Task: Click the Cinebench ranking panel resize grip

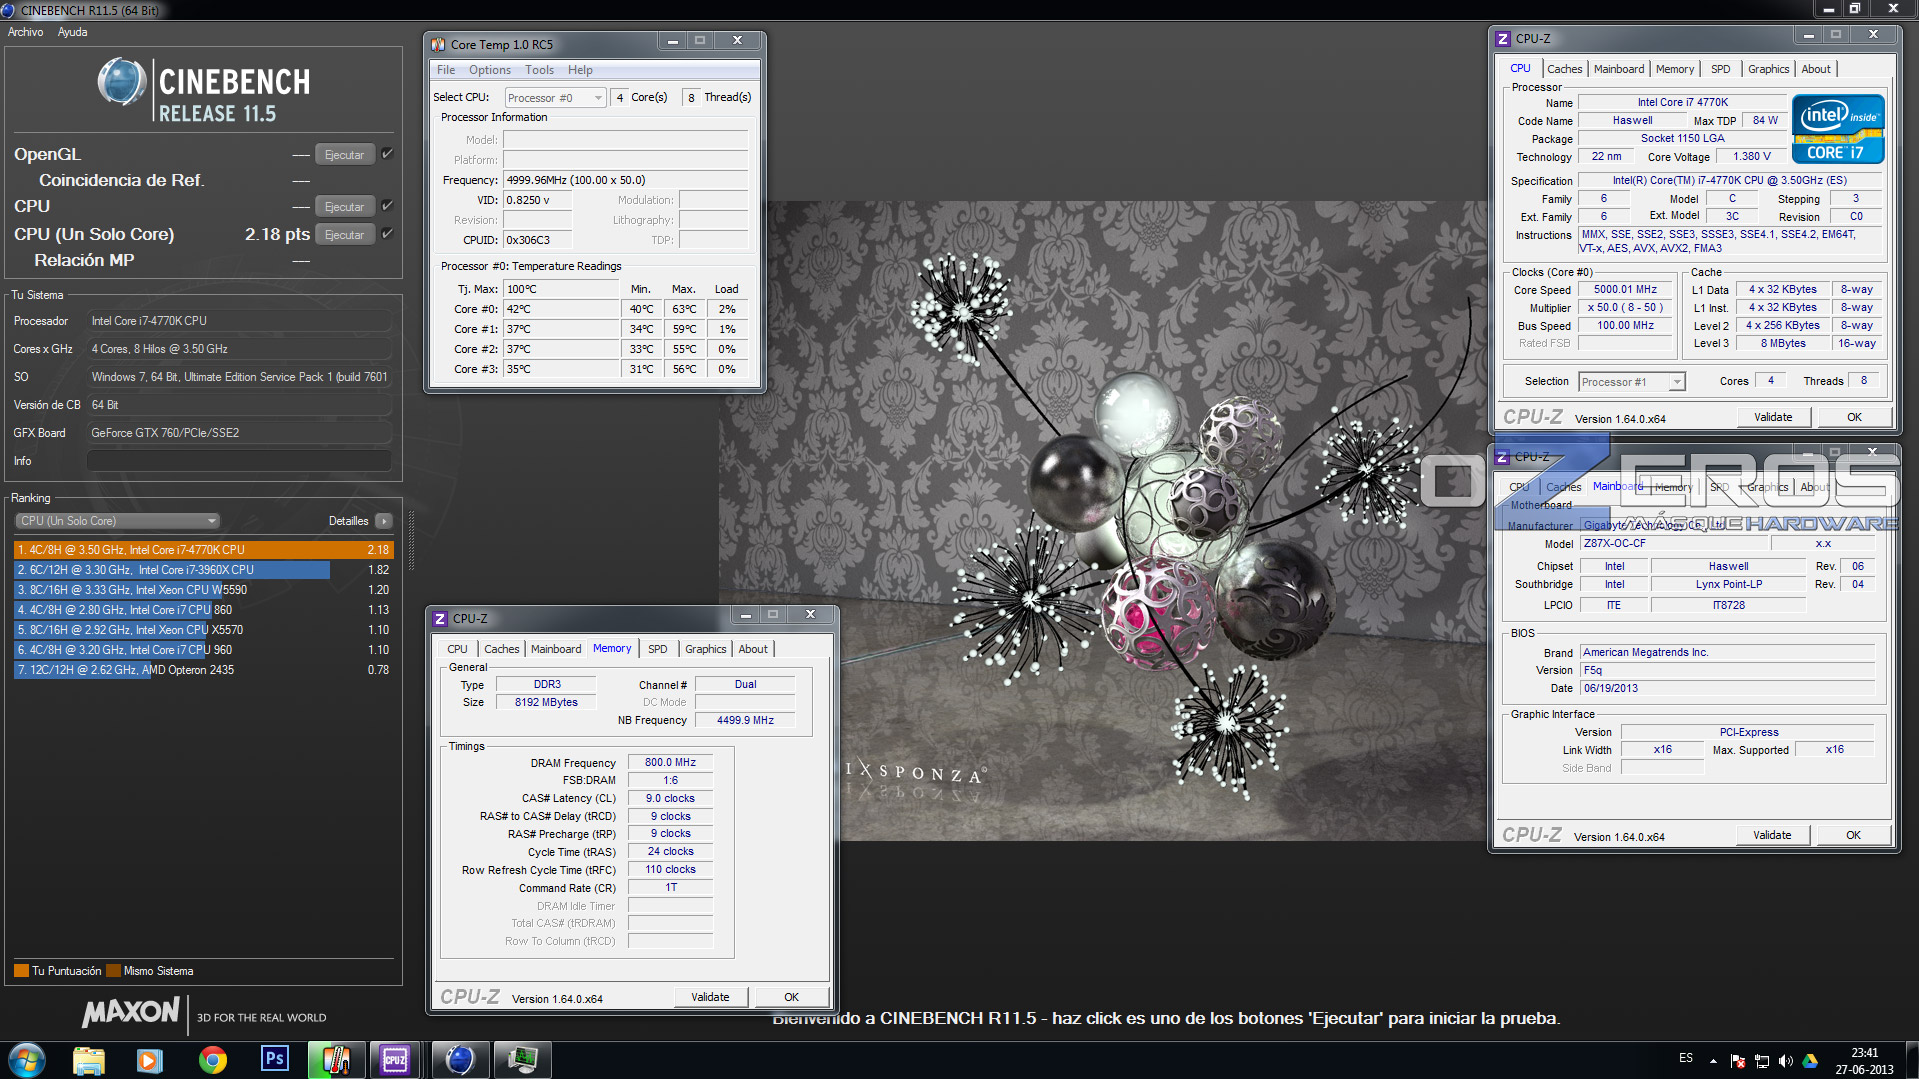Action: pos(411,541)
